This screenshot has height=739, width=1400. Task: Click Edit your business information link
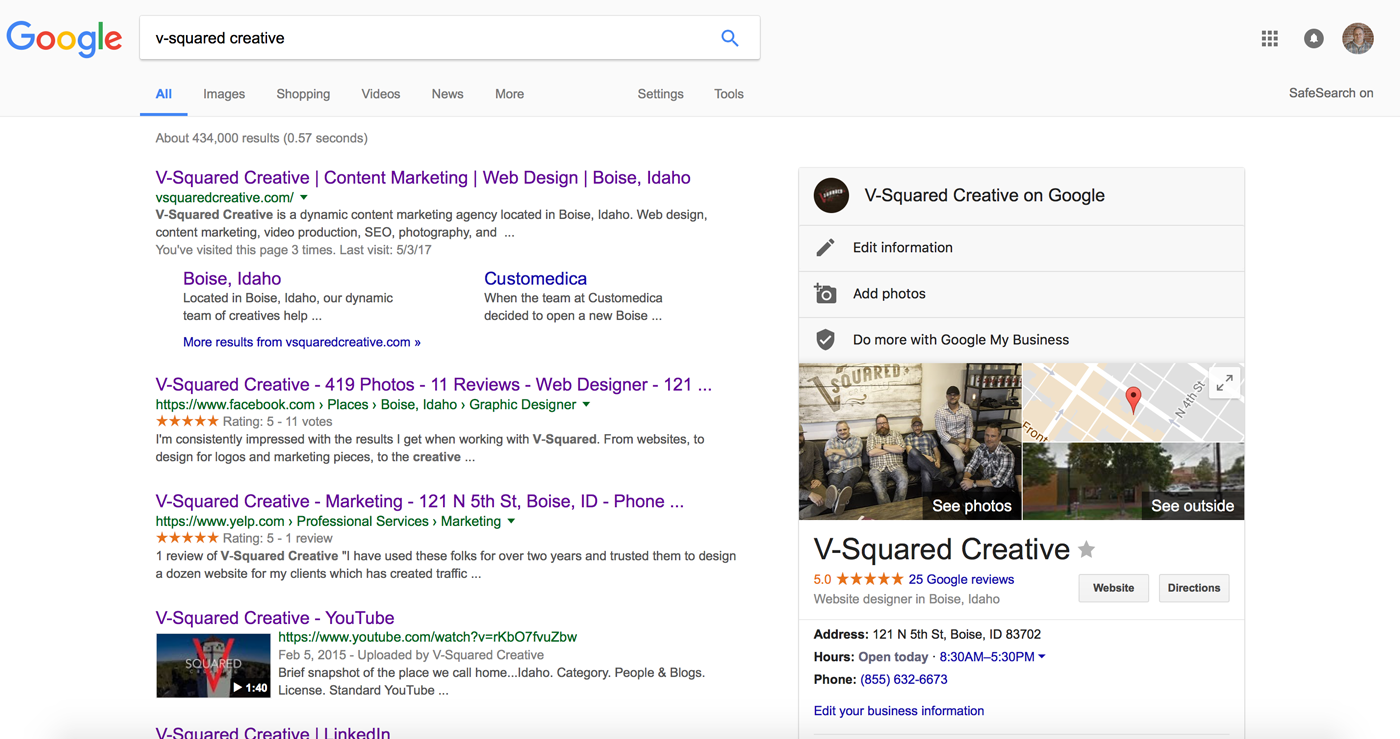click(899, 711)
